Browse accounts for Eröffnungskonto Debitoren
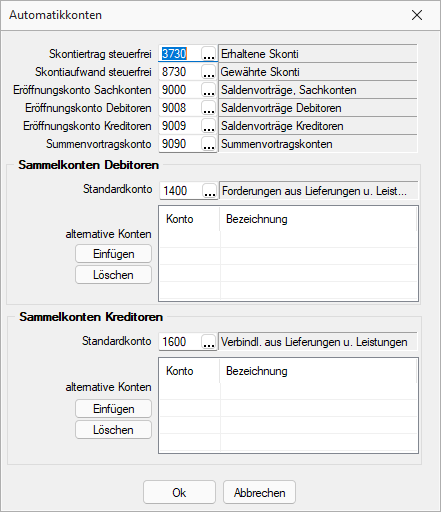This screenshot has height=512, width=441. (x=209, y=108)
